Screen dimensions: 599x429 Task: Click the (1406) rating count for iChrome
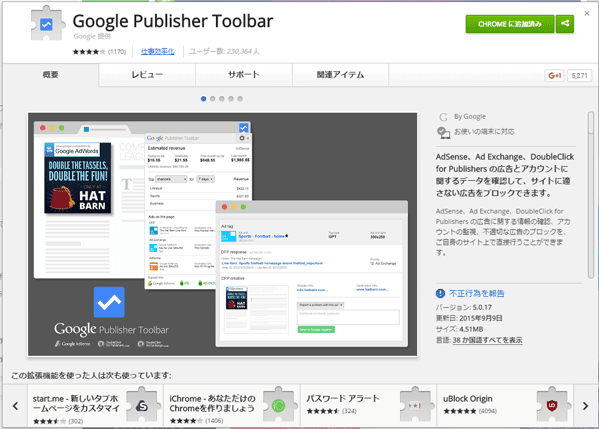(214, 421)
